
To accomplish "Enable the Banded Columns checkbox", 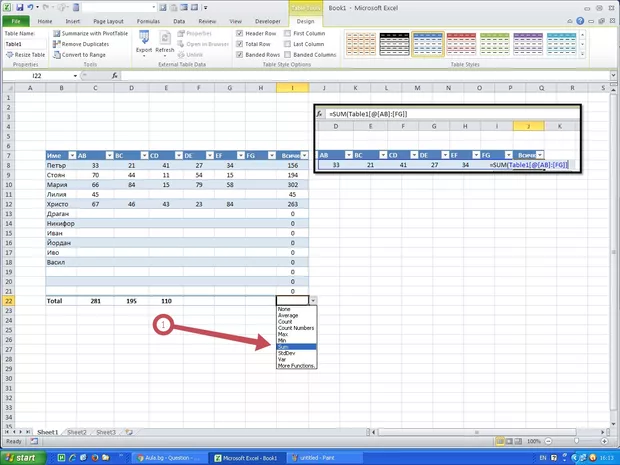I will (288, 54).
